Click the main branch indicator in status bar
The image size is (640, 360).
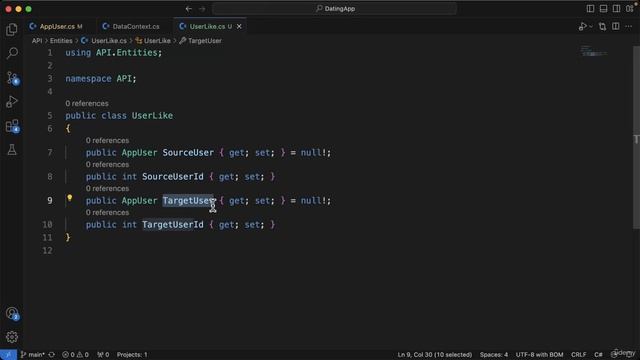(33, 355)
